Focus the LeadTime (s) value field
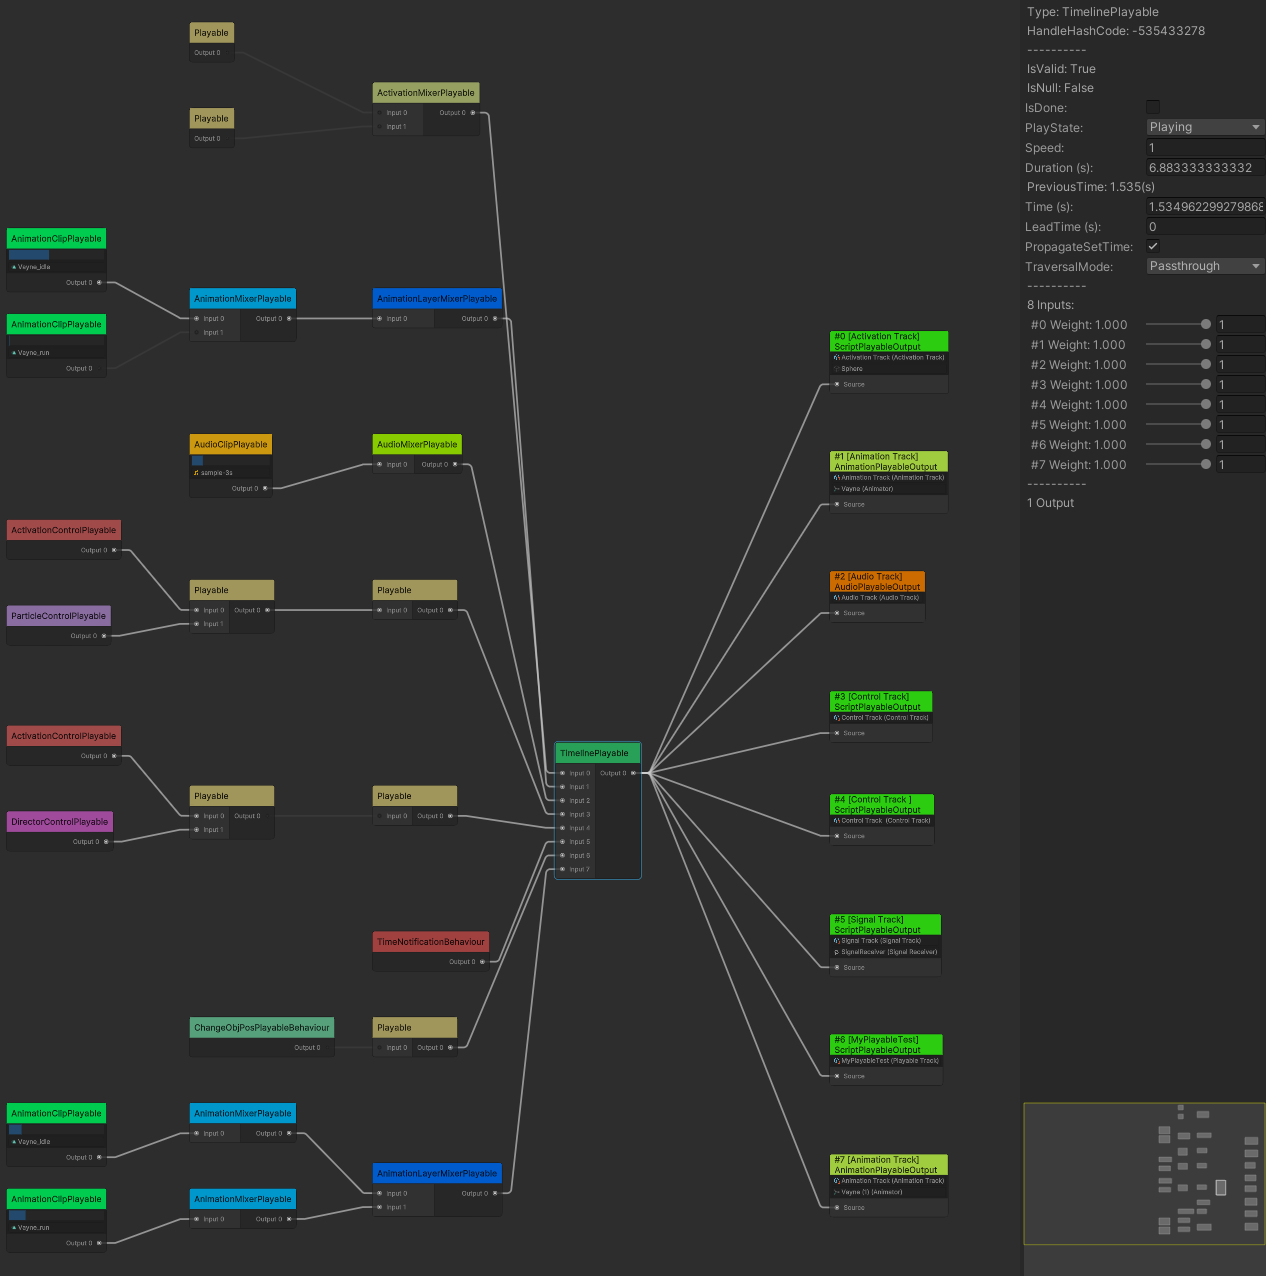 pos(1204,227)
